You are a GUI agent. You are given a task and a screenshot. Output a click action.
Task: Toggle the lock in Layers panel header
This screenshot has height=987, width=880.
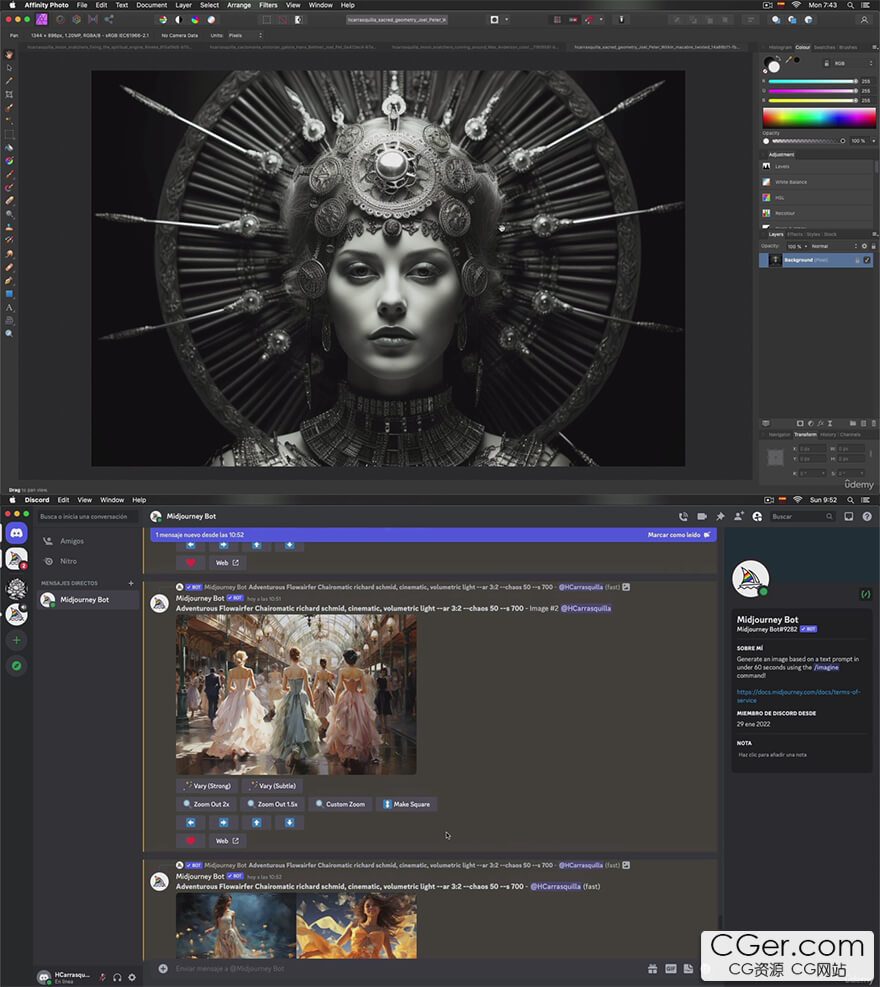coord(874,246)
